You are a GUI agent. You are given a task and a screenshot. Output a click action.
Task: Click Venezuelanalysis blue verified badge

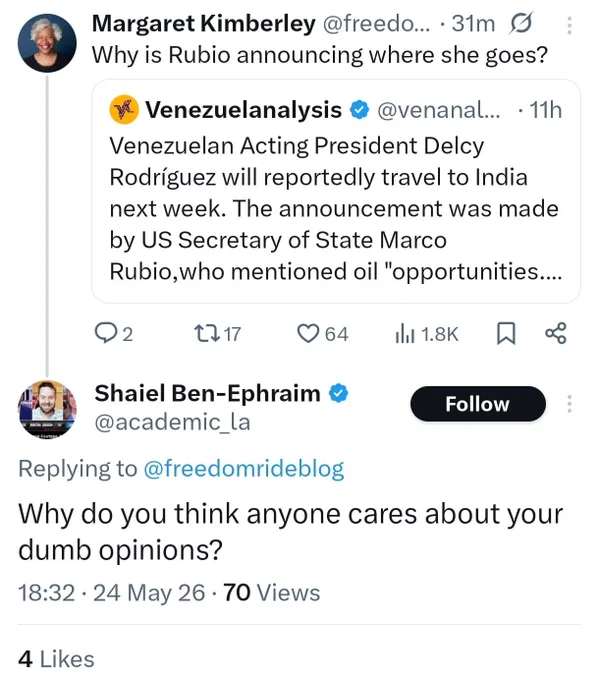359,110
